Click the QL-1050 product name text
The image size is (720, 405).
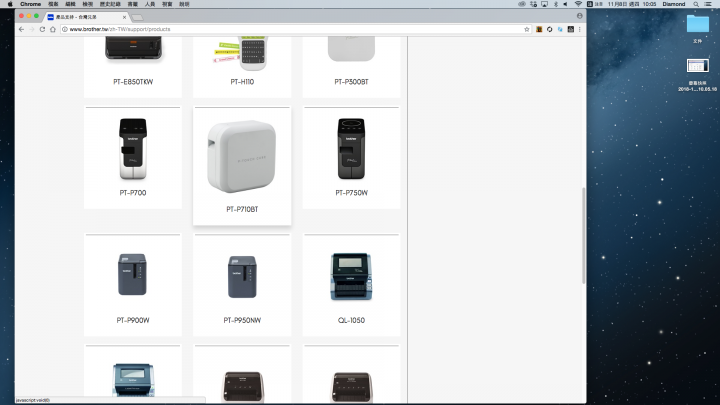click(351, 320)
